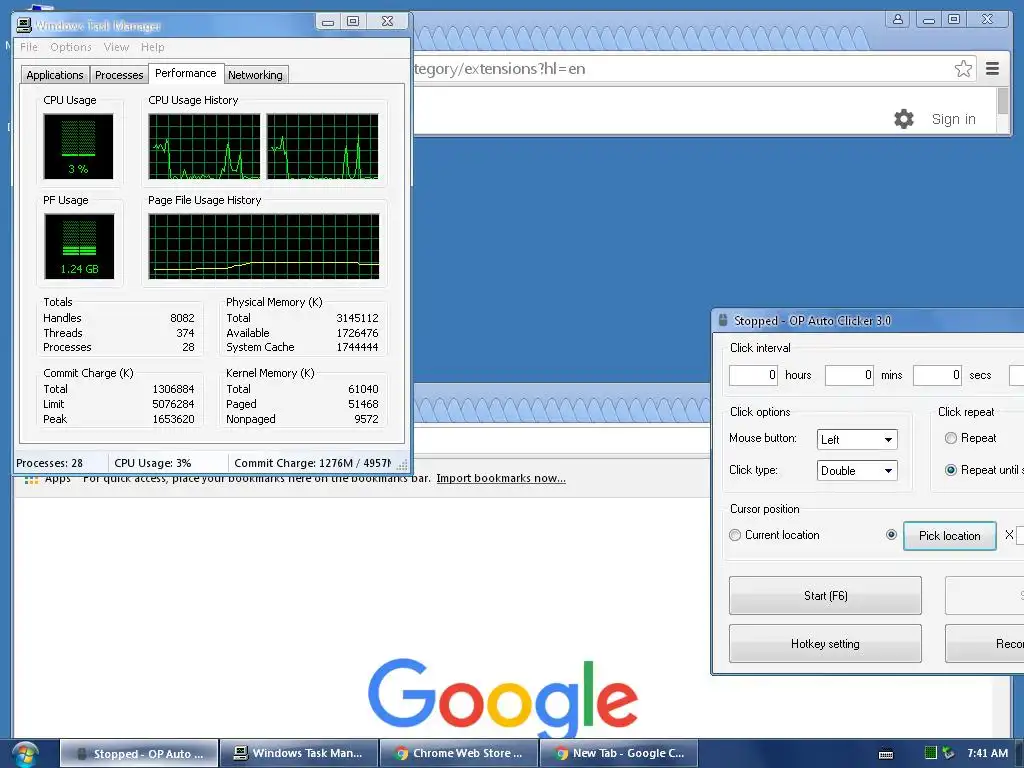Open the Mouse button dropdown
1024x768 pixels.
tap(857, 440)
